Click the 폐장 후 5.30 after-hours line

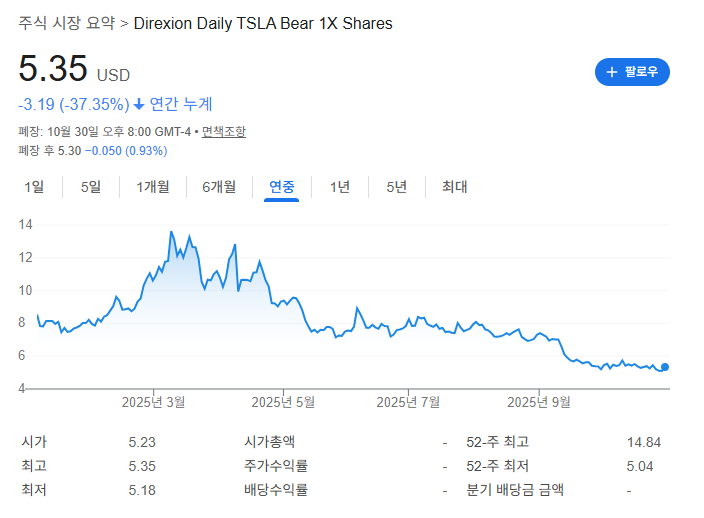point(93,150)
